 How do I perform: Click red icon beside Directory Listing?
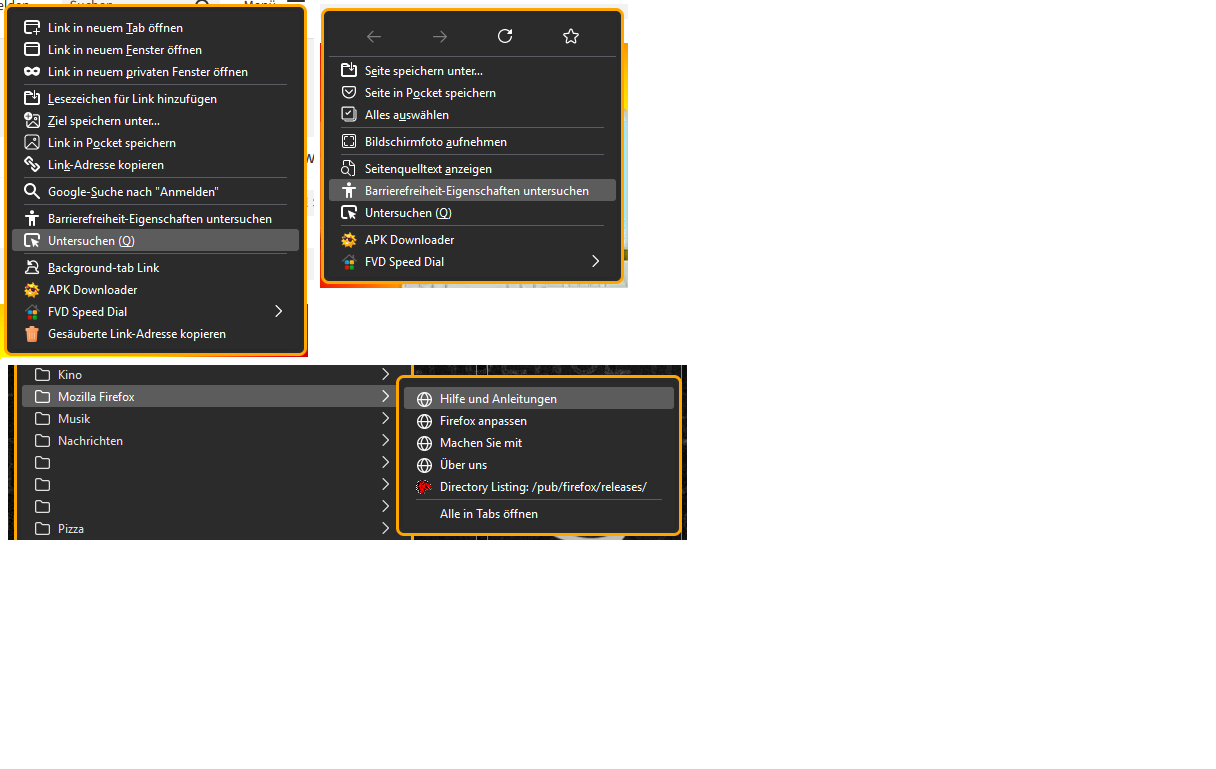coord(424,487)
